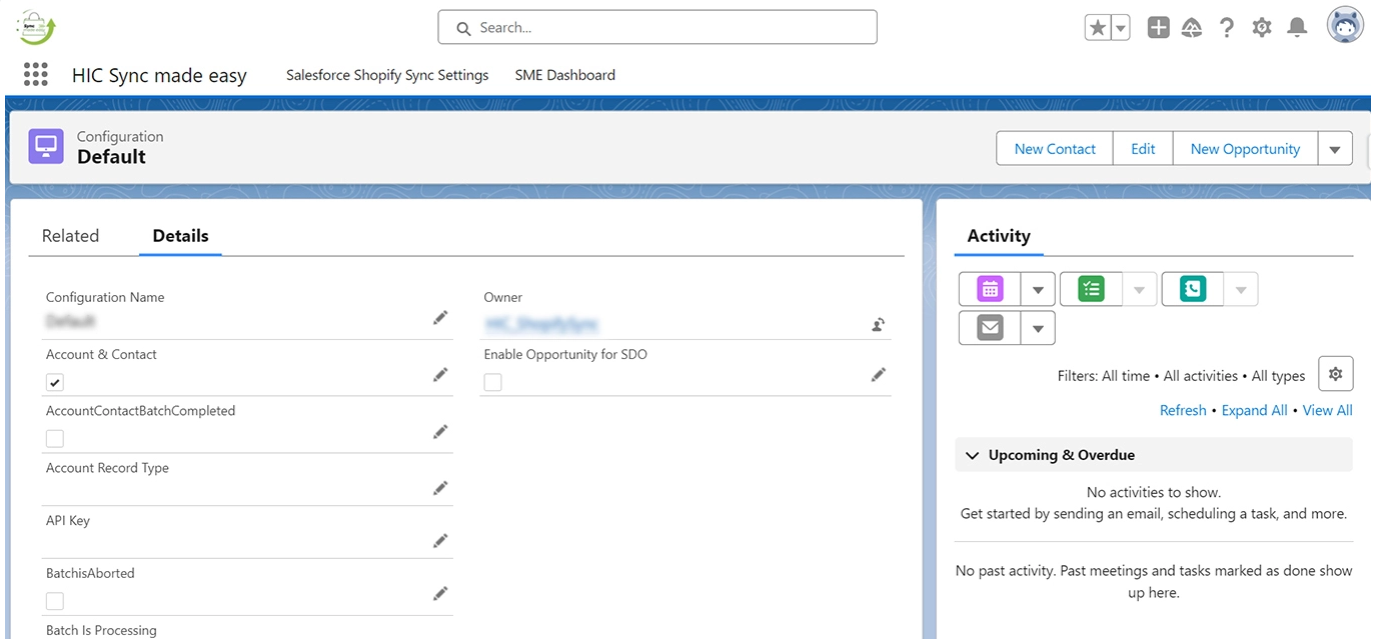Click the HIC Sync made easy app name
This screenshot has width=1374, height=639.
tap(159, 75)
